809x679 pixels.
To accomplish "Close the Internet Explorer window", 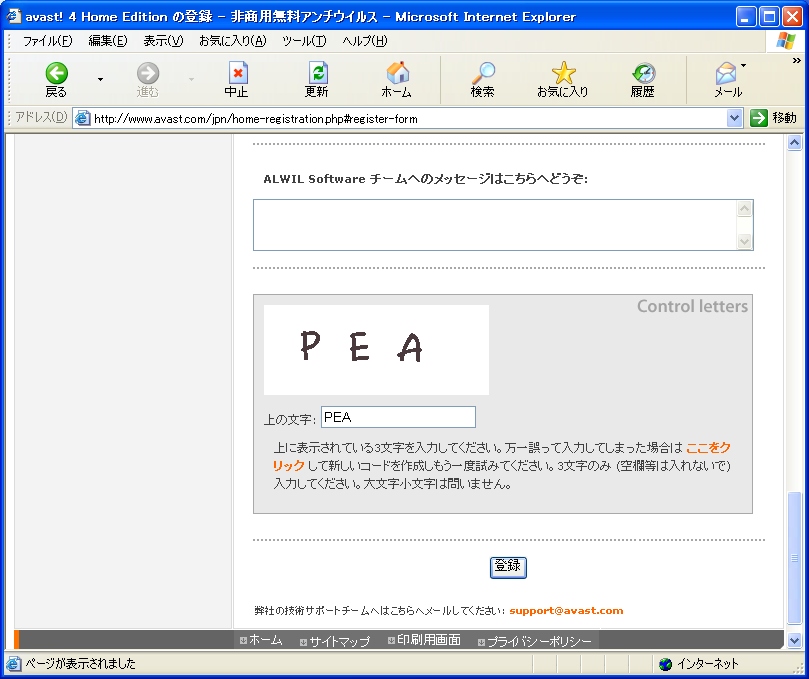I will point(792,17).
